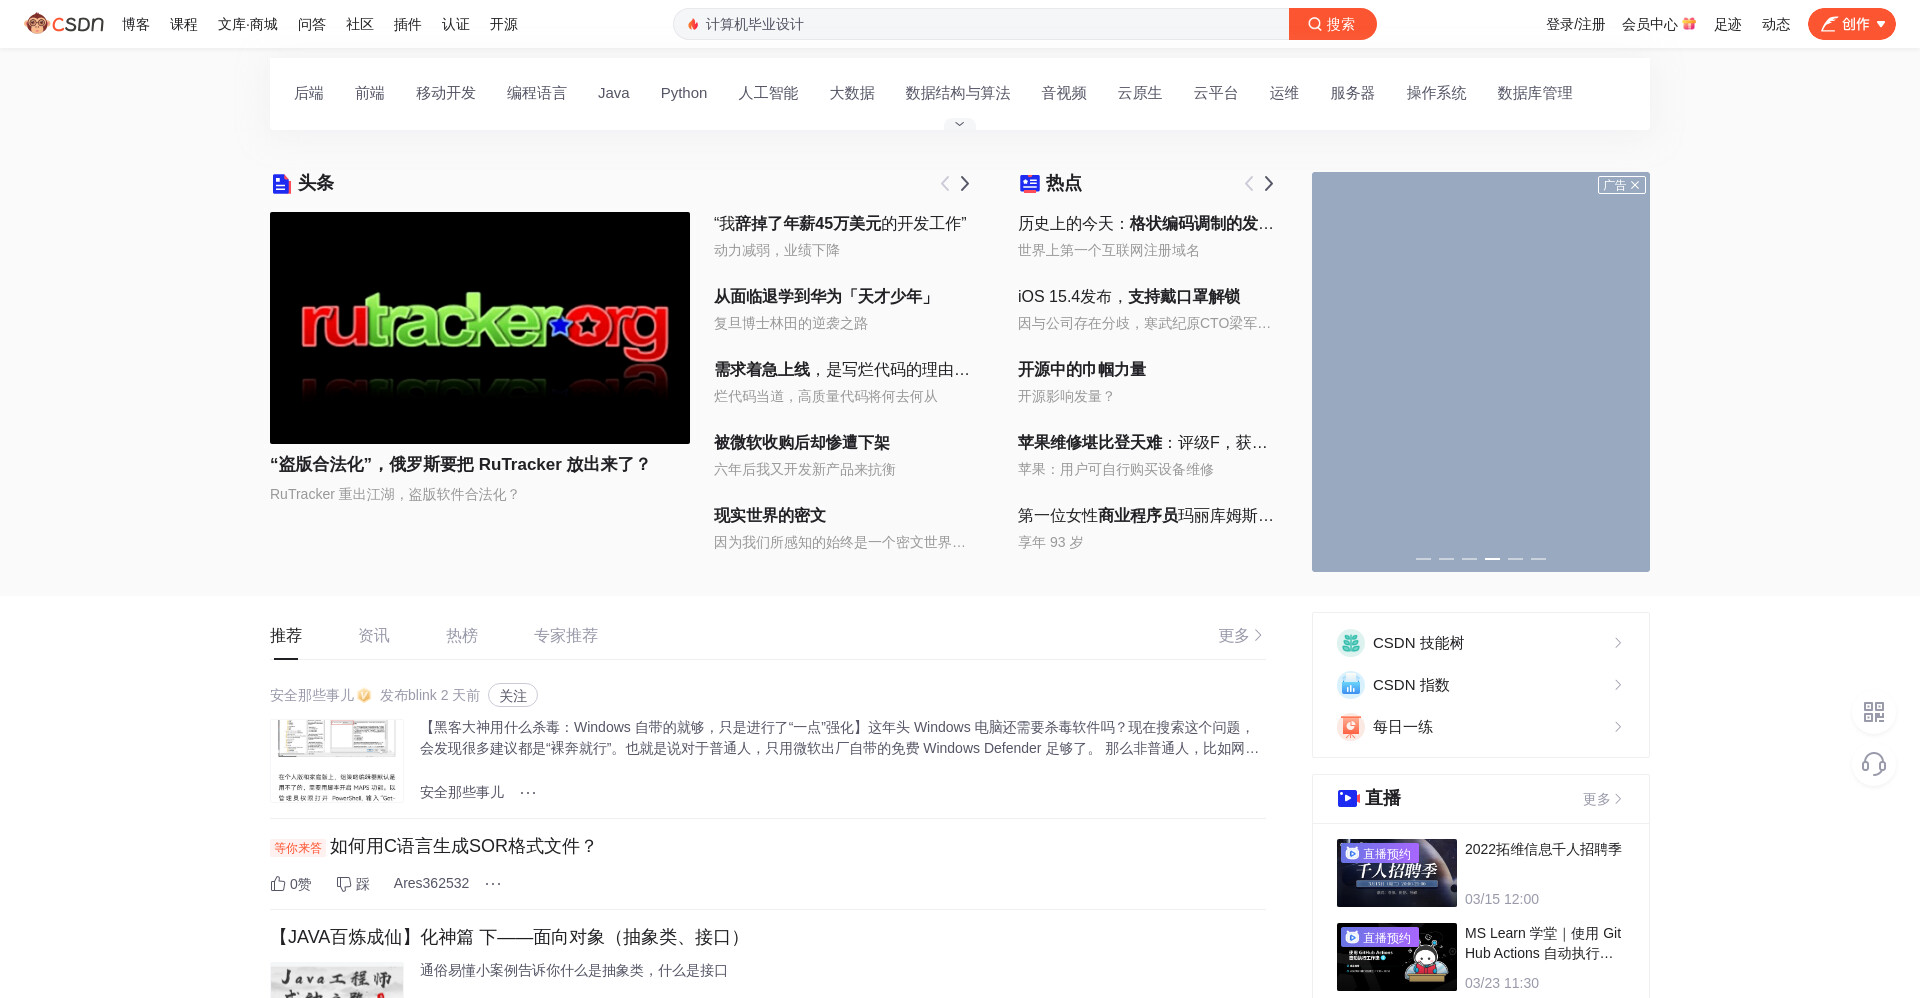Open the rutracker.org headline image
1920x998 pixels.
pos(480,328)
